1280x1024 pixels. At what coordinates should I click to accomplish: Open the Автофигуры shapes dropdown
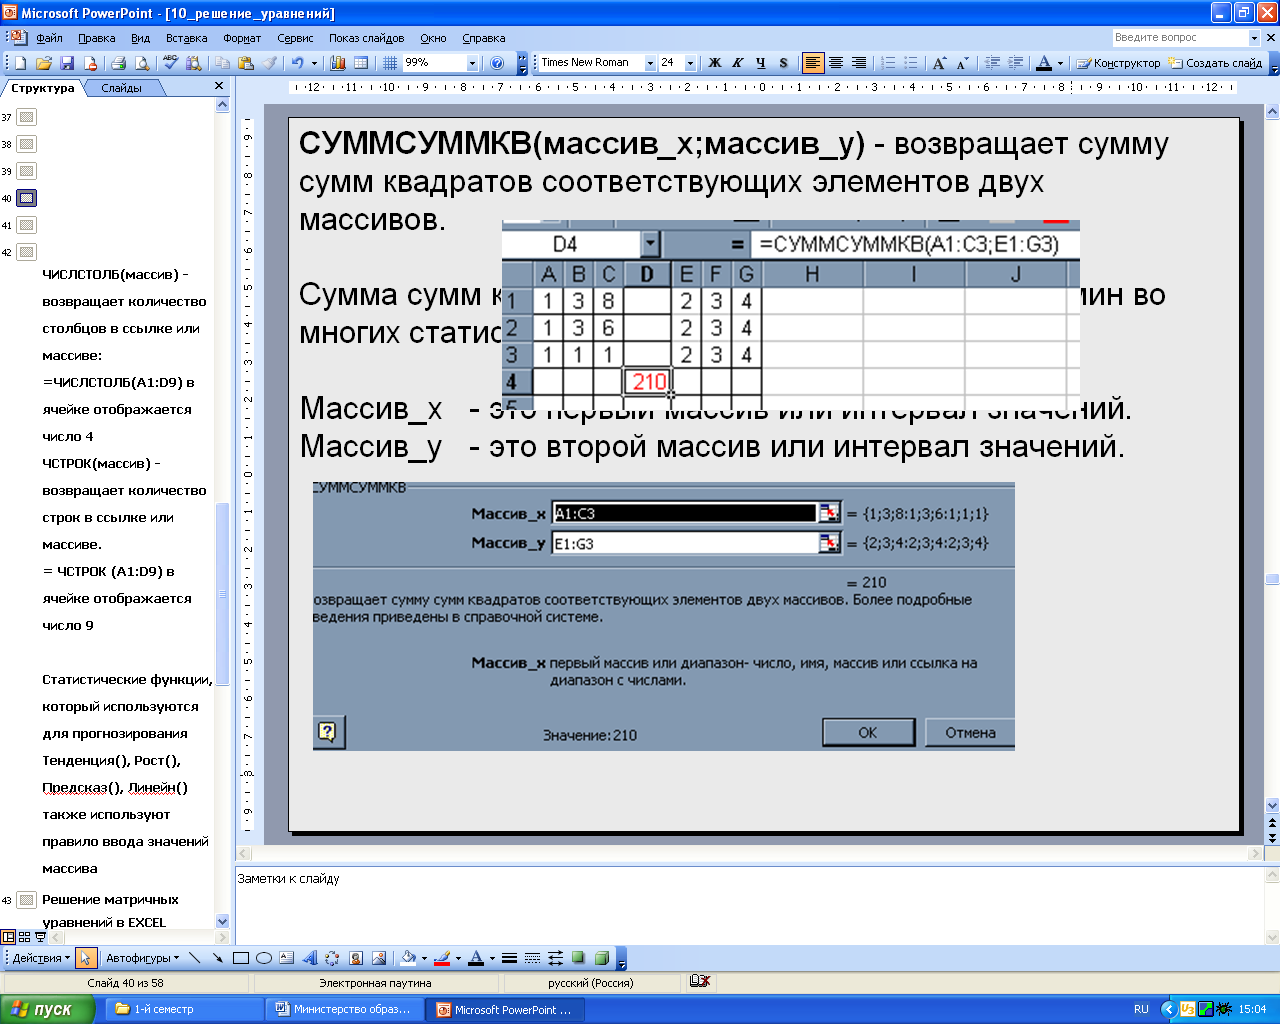click(143, 958)
